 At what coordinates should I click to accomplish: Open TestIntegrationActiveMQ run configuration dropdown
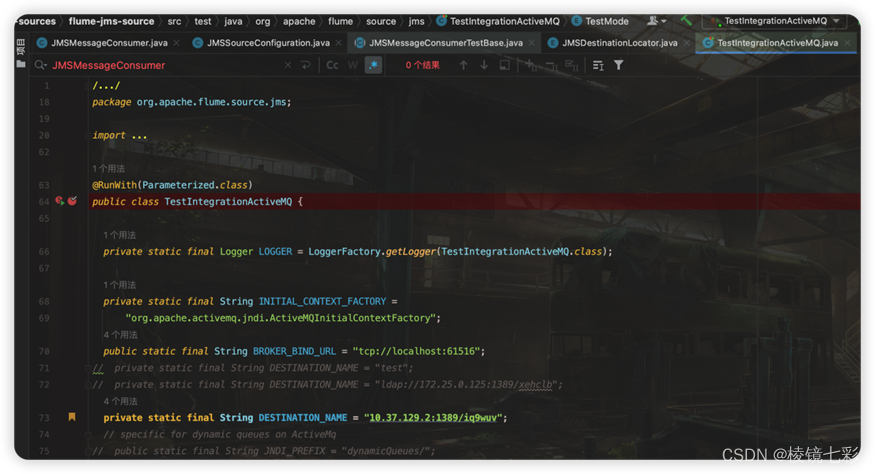pos(775,21)
